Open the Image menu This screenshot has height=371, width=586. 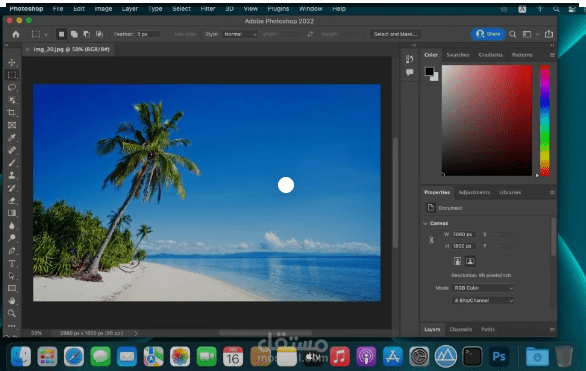pos(103,9)
